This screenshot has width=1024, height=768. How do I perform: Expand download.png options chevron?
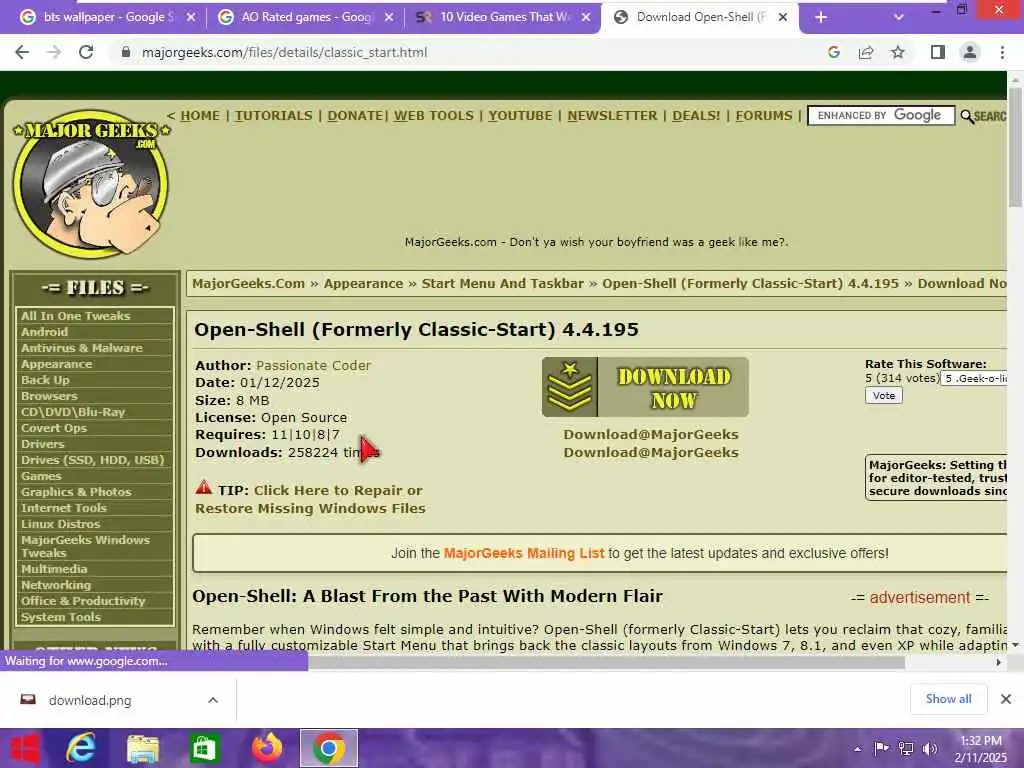tap(213, 700)
